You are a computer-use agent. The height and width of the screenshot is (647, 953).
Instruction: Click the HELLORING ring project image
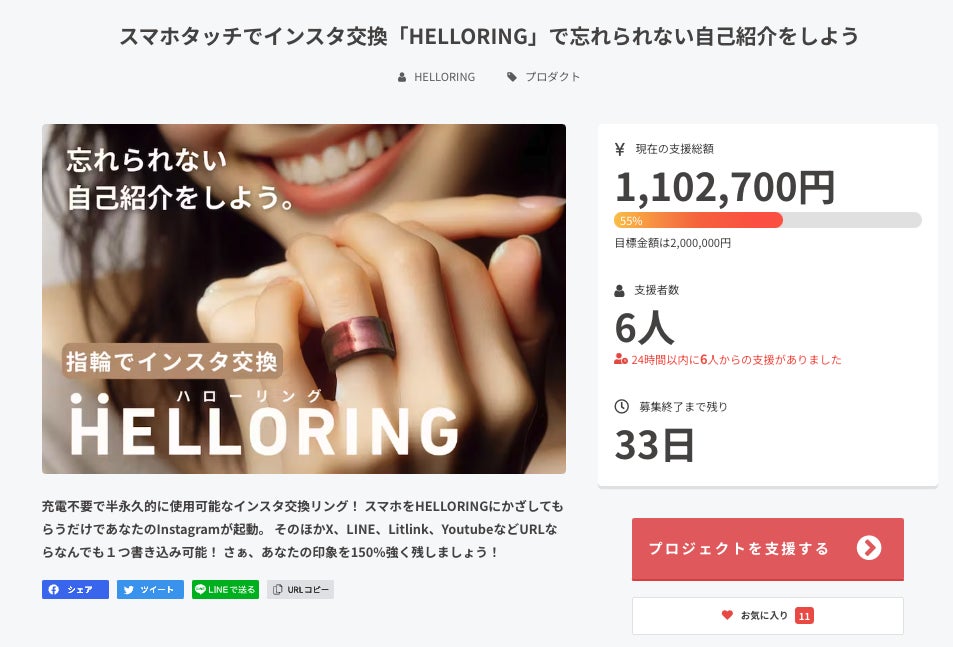304,299
